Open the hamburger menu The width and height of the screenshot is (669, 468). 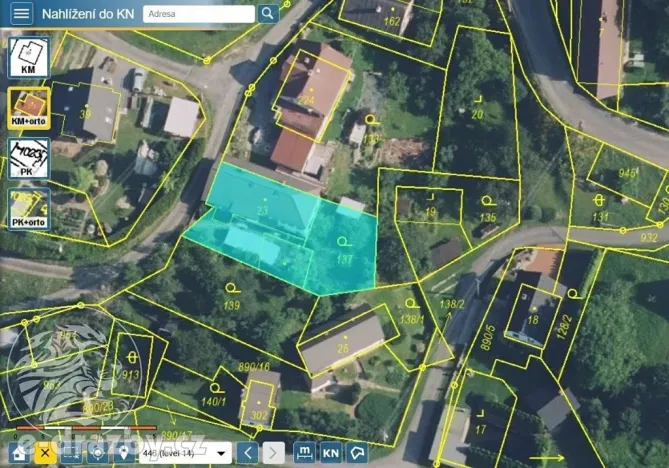coord(21,14)
